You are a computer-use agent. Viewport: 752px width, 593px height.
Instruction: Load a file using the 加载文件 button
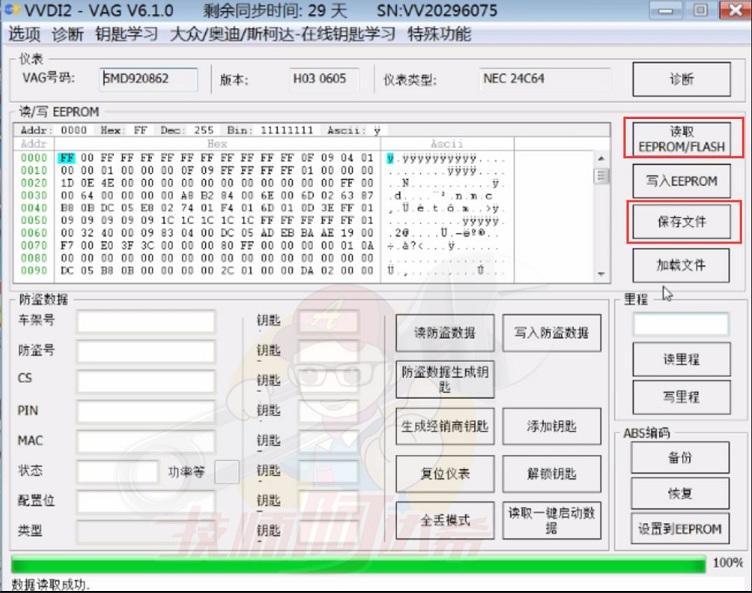click(681, 265)
